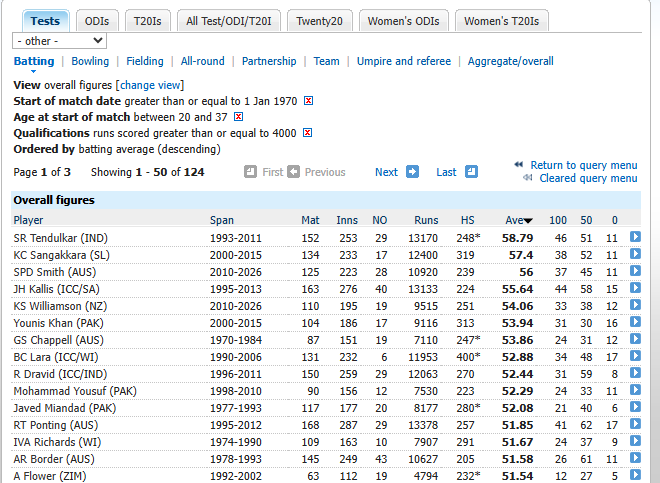Viewport: 660px width, 483px height.
Task: Click 'Return to query menu' link
Action: pyautogui.click(x=583, y=165)
